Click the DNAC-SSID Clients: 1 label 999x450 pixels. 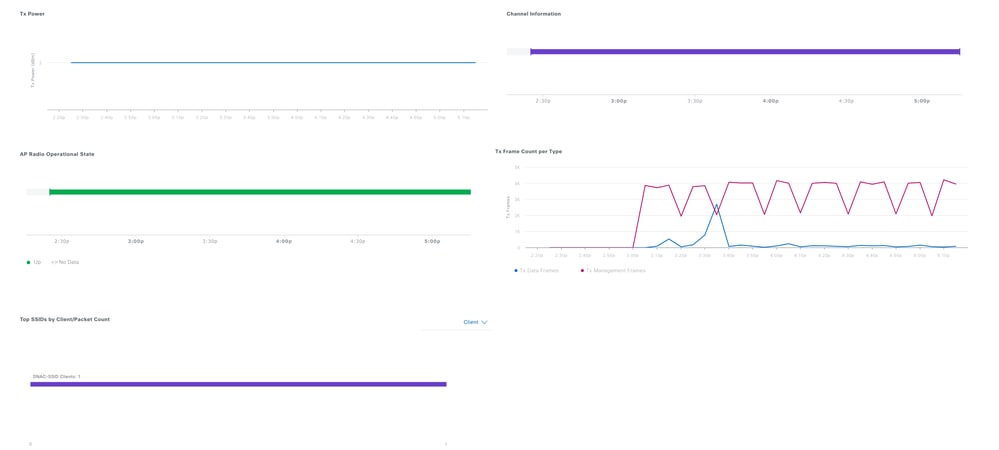pyautogui.click(x=57, y=377)
